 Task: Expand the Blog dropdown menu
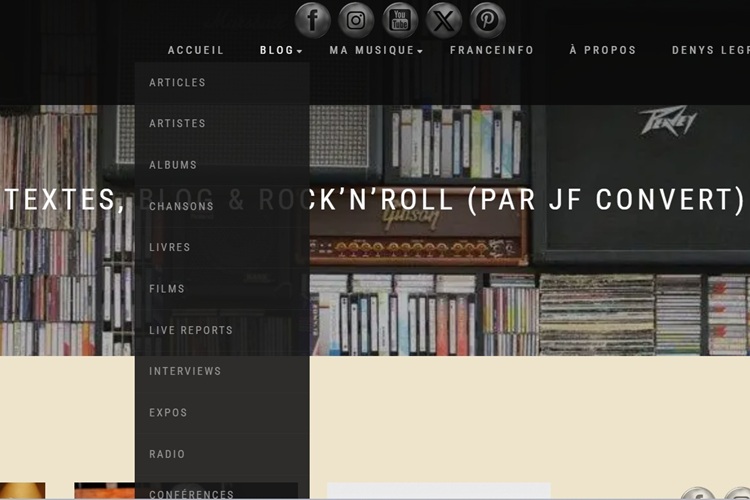(x=281, y=50)
